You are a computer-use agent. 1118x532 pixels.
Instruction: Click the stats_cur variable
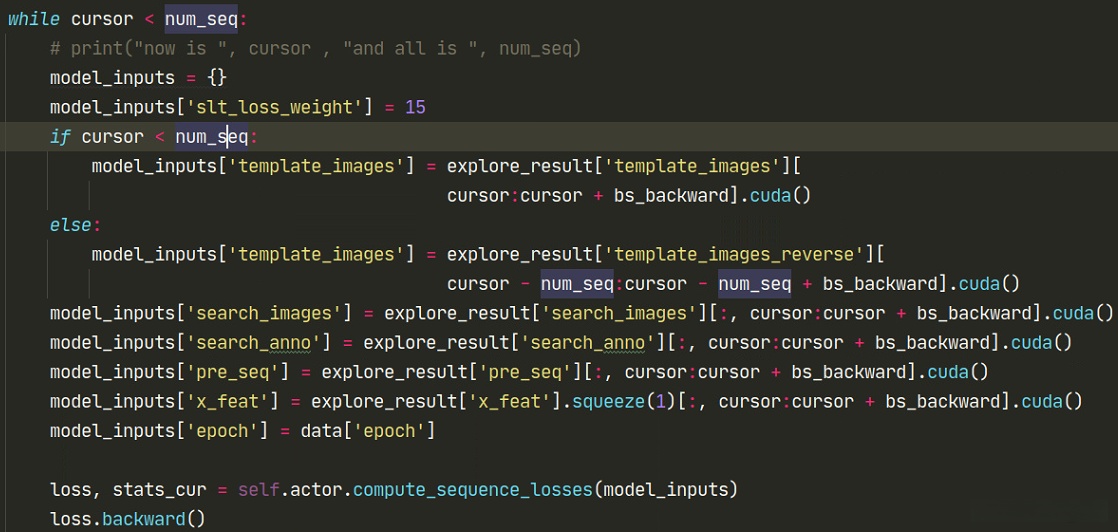(x=159, y=491)
